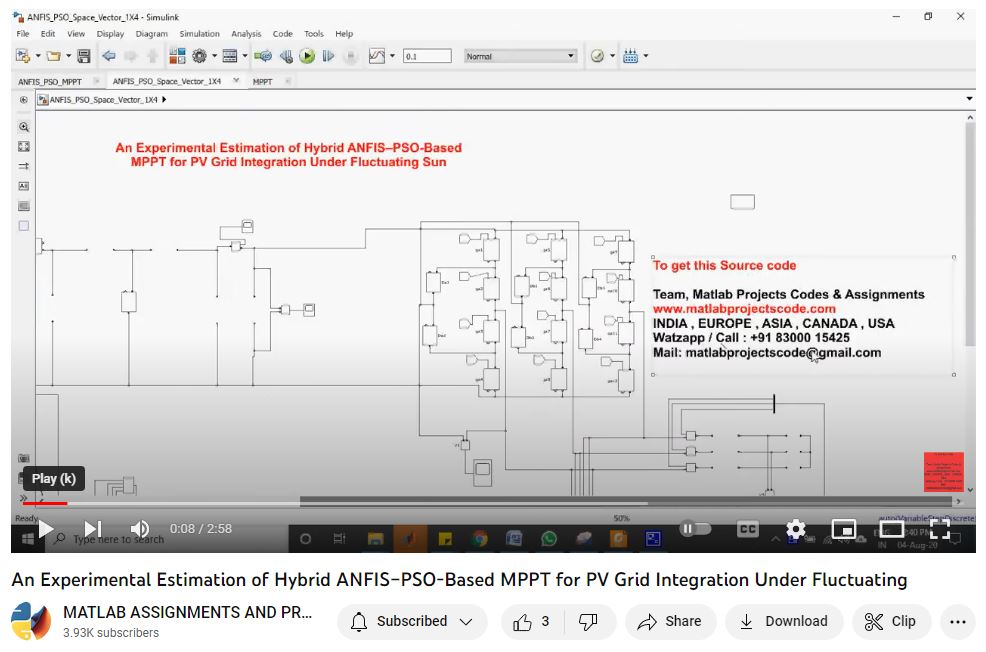Toggle closed captions (CC)

[747, 529]
